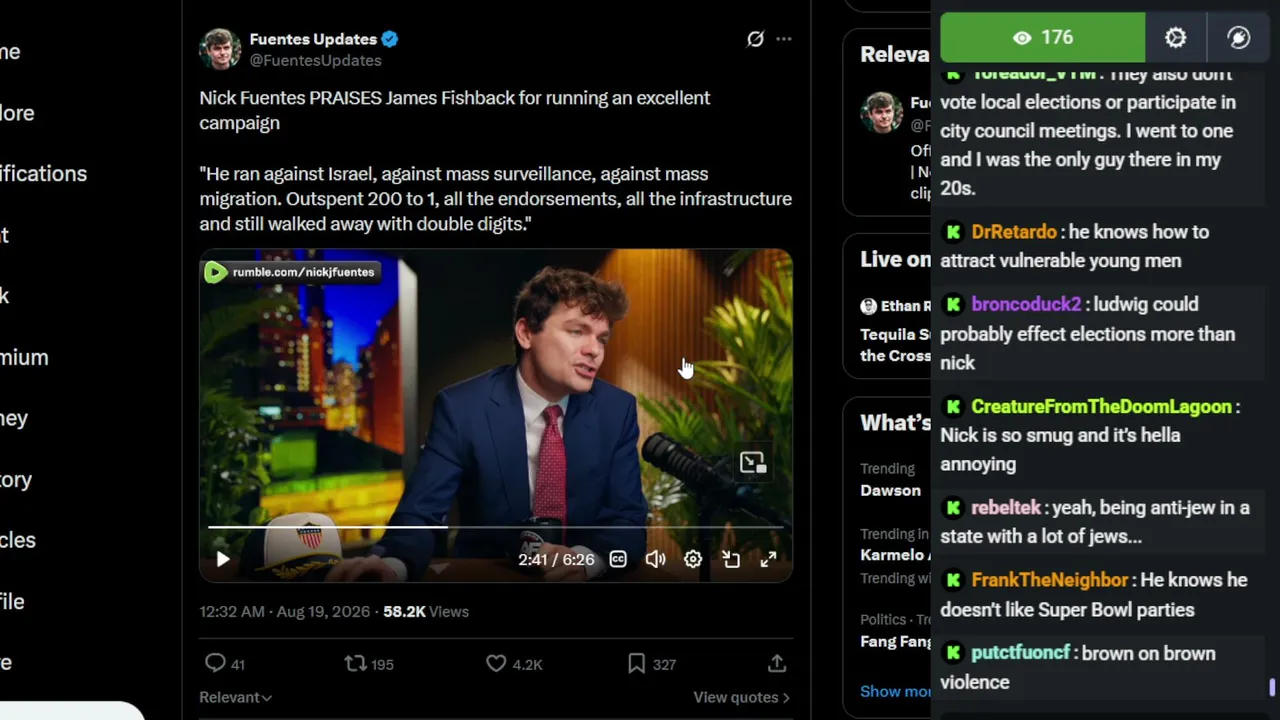Mute the video using the speaker icon
The image size is (1280, 720).
[x=655, y=559]
